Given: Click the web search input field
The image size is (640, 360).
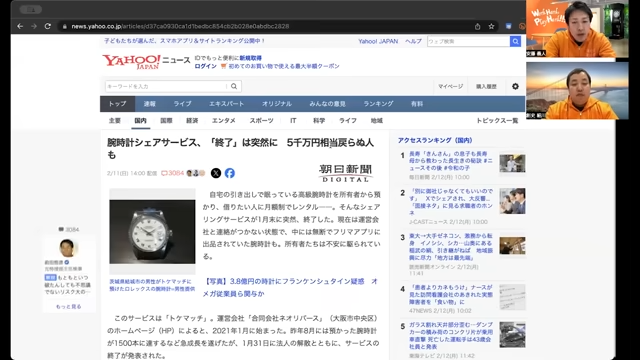Looking at the screenshot, I should pyautogui.click(x=468, y=41).
